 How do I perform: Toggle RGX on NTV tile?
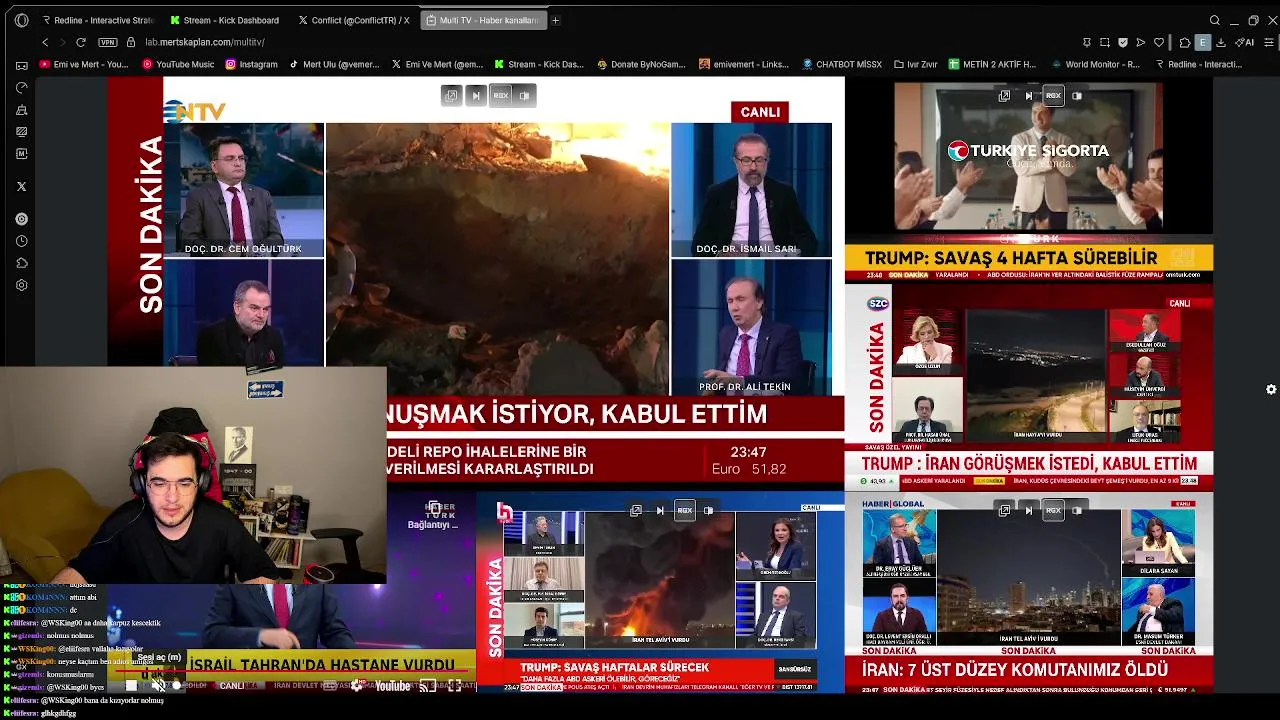click(x=500, y=95)
